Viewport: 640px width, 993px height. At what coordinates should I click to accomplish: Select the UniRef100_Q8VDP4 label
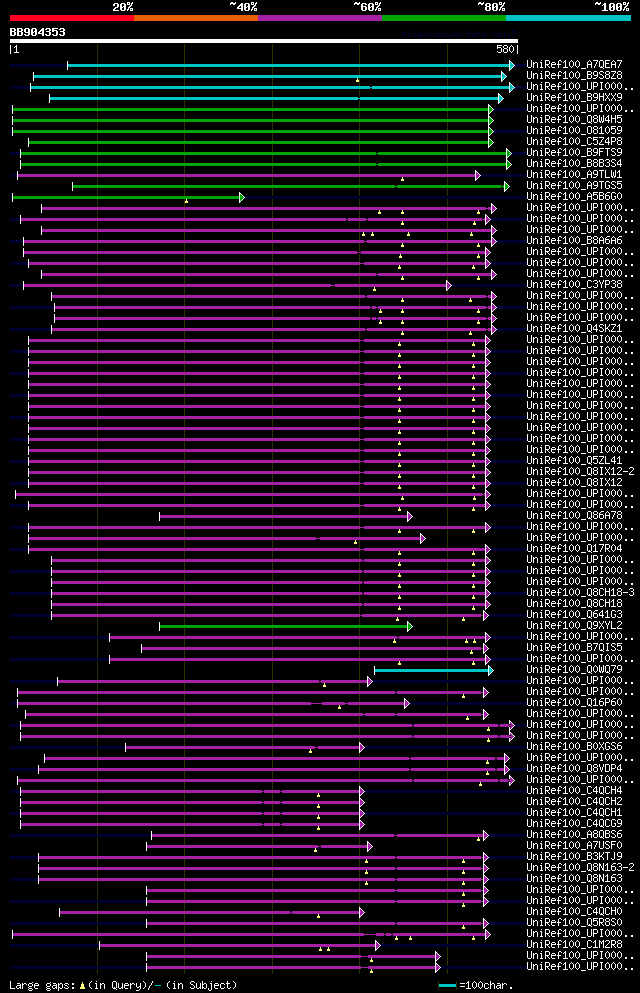(x=574, y=768)
